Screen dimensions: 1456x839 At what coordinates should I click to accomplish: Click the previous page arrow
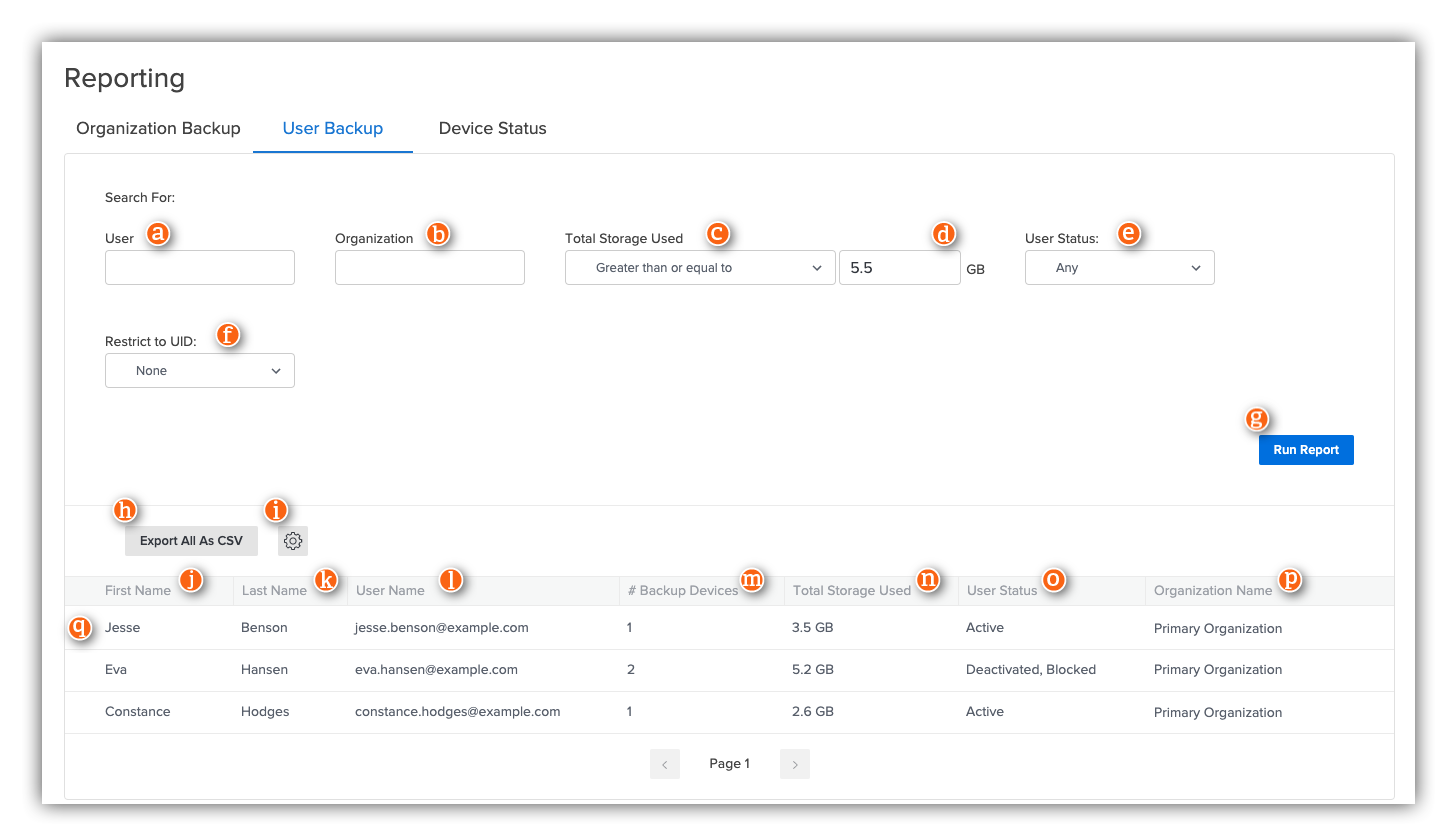click(665, 763)
